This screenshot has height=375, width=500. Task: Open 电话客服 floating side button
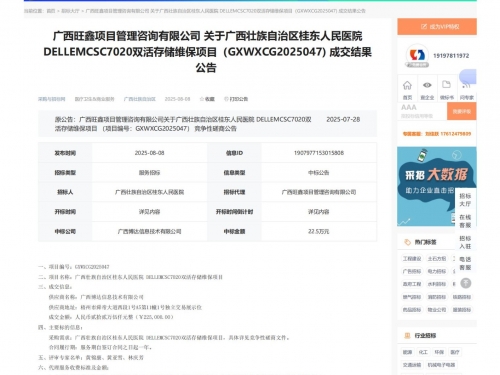point(465,263)
